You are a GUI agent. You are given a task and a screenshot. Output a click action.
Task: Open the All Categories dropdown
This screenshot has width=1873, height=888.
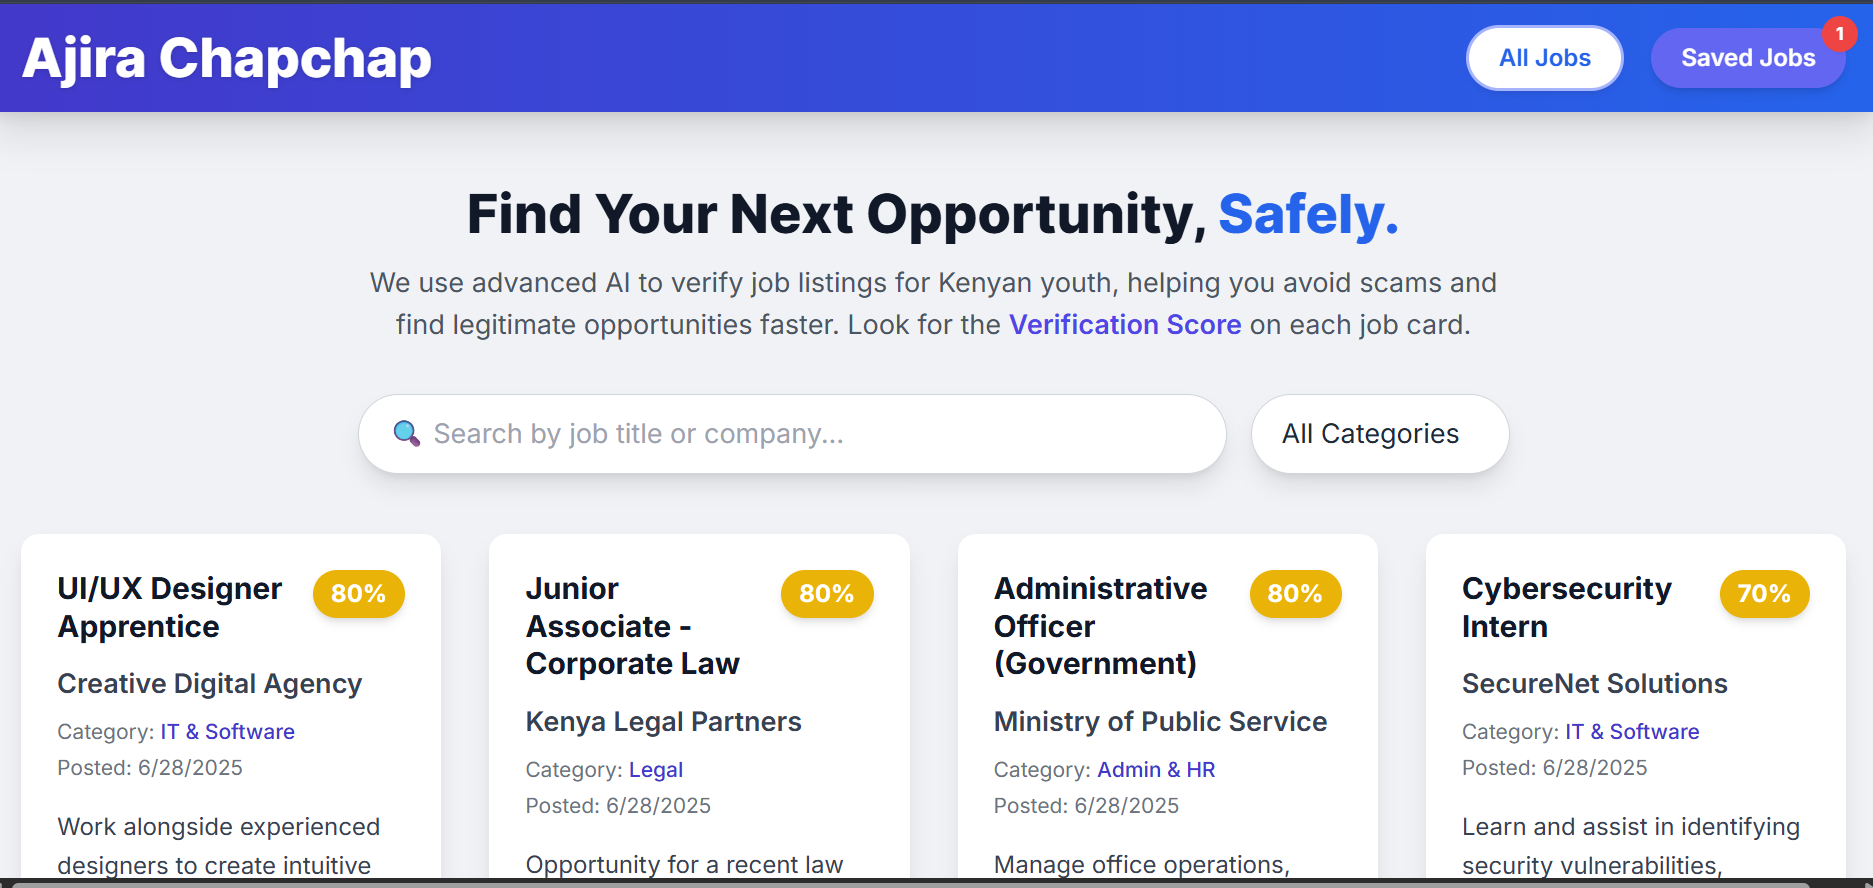point(1379,434)
